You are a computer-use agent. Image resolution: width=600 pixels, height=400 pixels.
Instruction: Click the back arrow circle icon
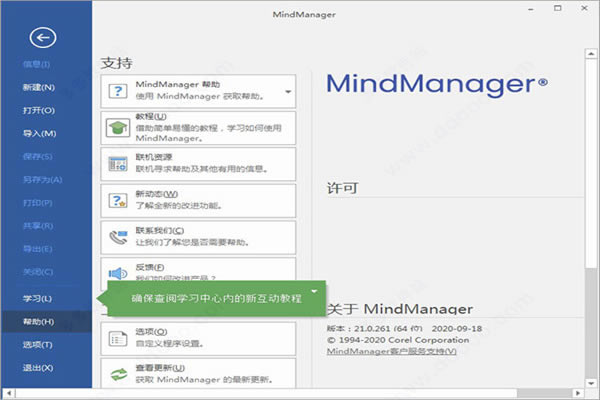43,38
